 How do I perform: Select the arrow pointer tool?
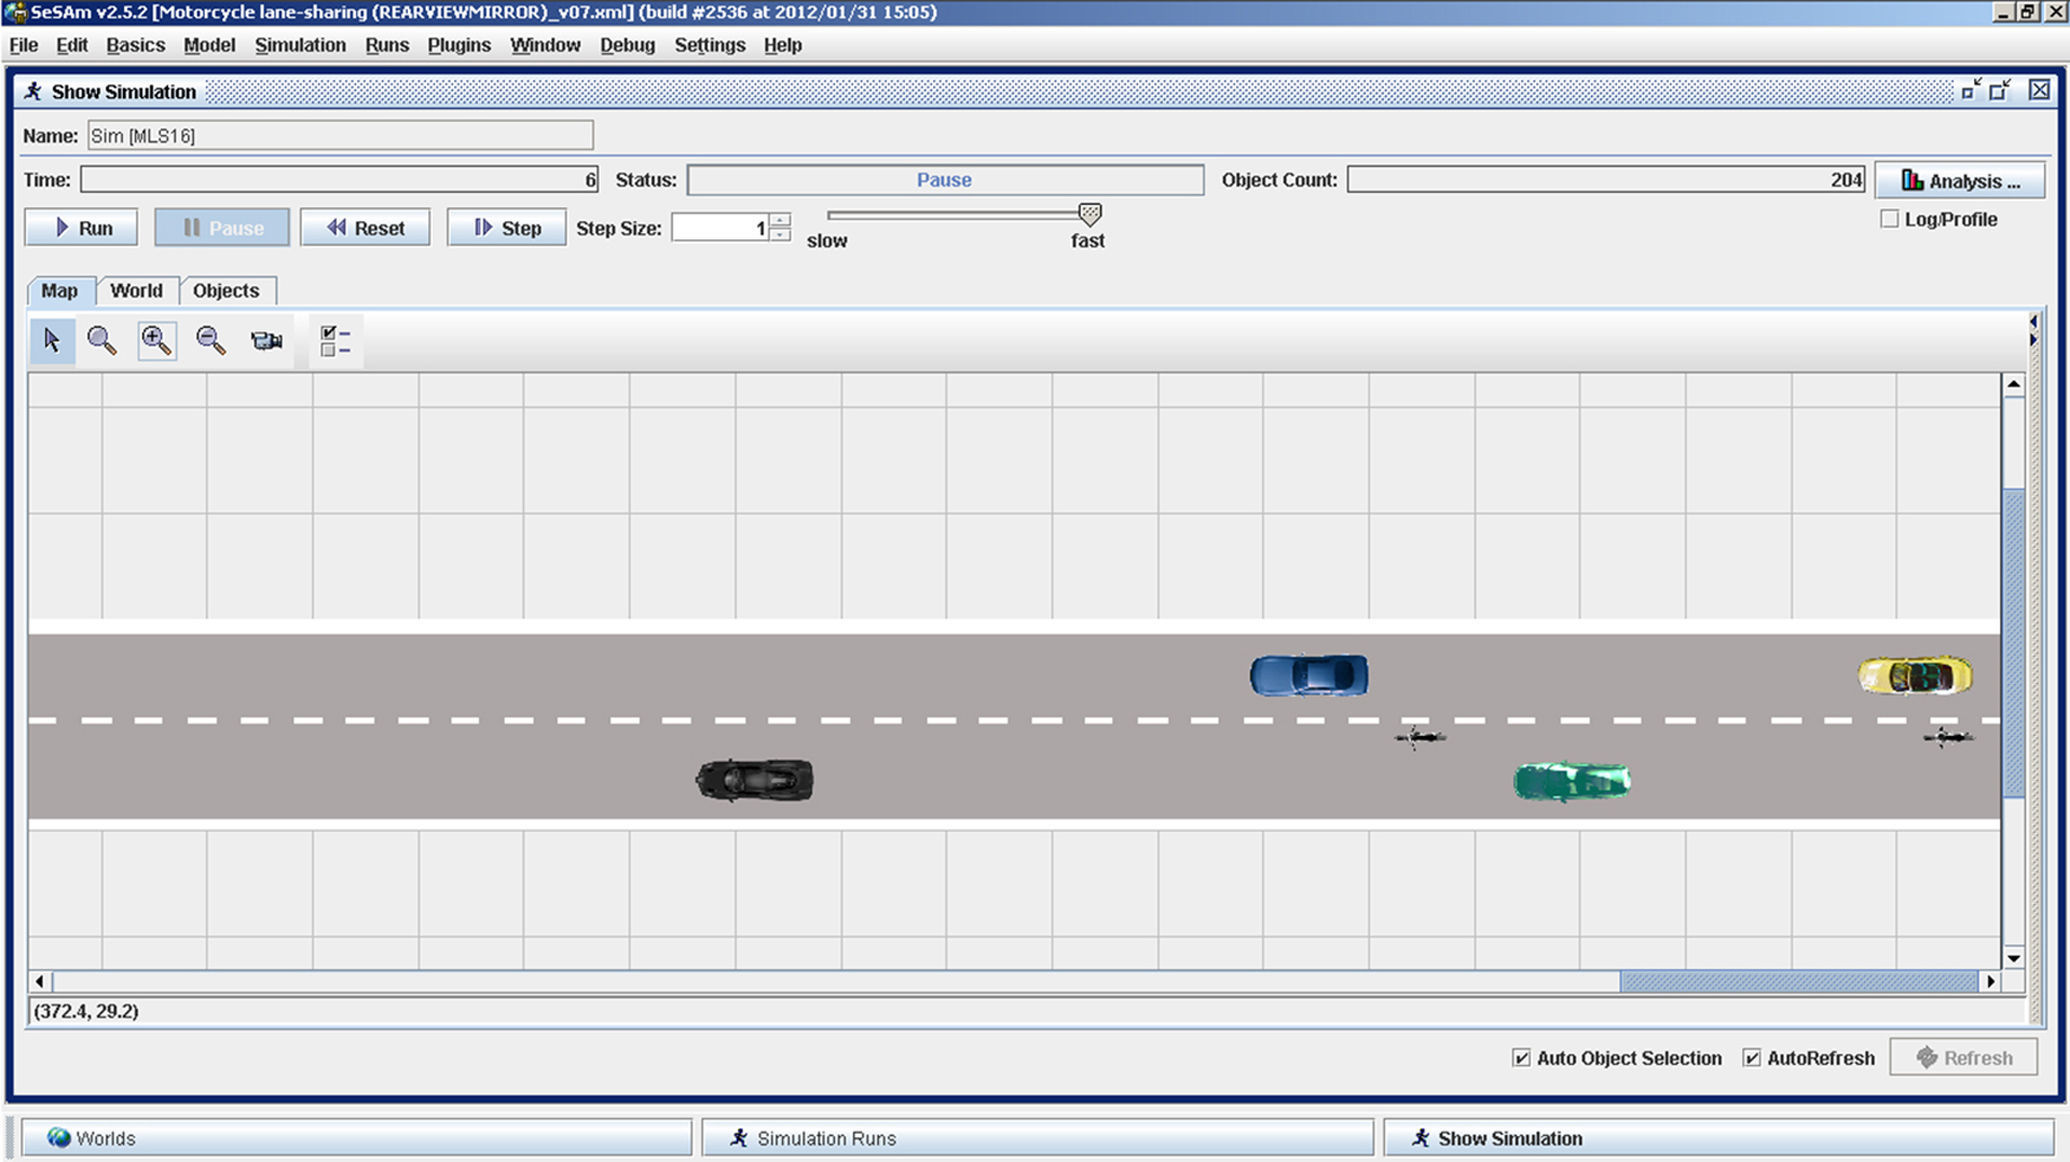point(52,341)
